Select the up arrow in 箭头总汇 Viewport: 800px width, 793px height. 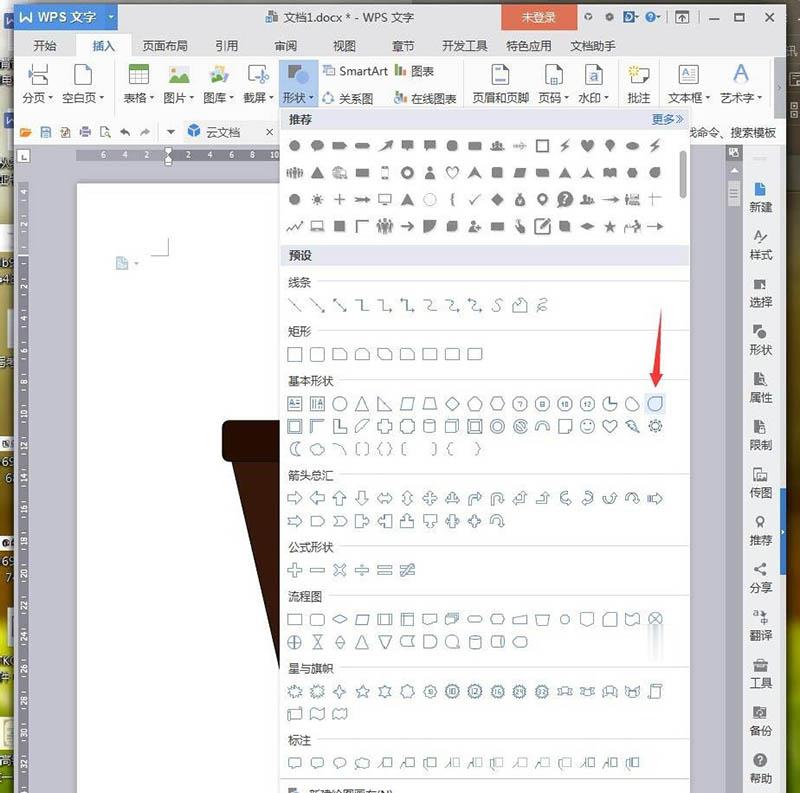tap(340, 498)
